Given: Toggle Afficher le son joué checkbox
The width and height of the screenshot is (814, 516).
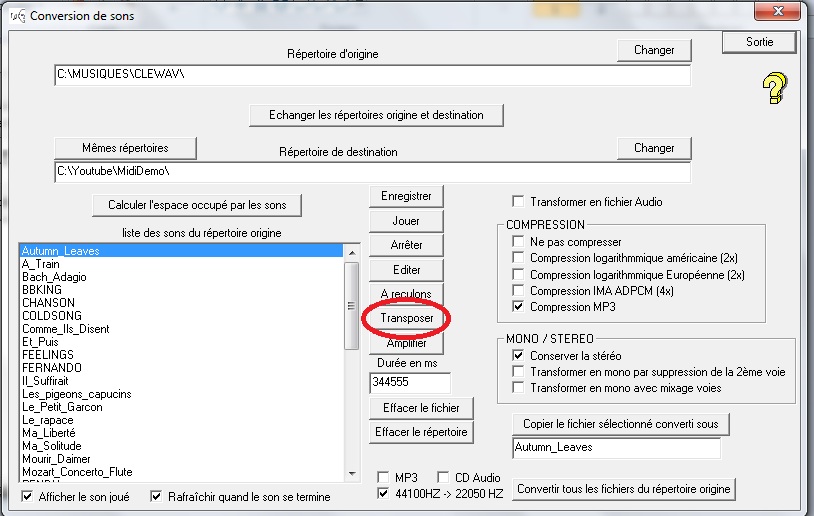Looking at the screenshot, I should 28,497.
